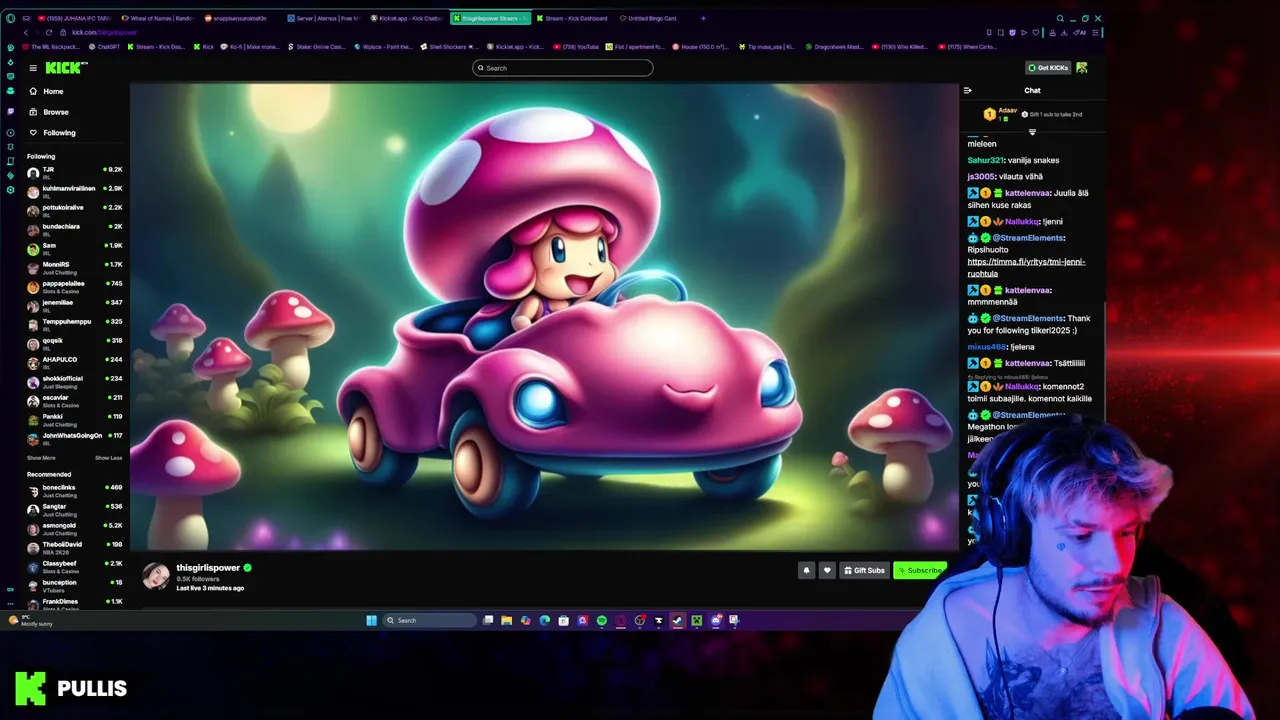Screen dimensions: 1280x720
Task: Switch to Wheel of Names browser tab
Action: point(156,18)
